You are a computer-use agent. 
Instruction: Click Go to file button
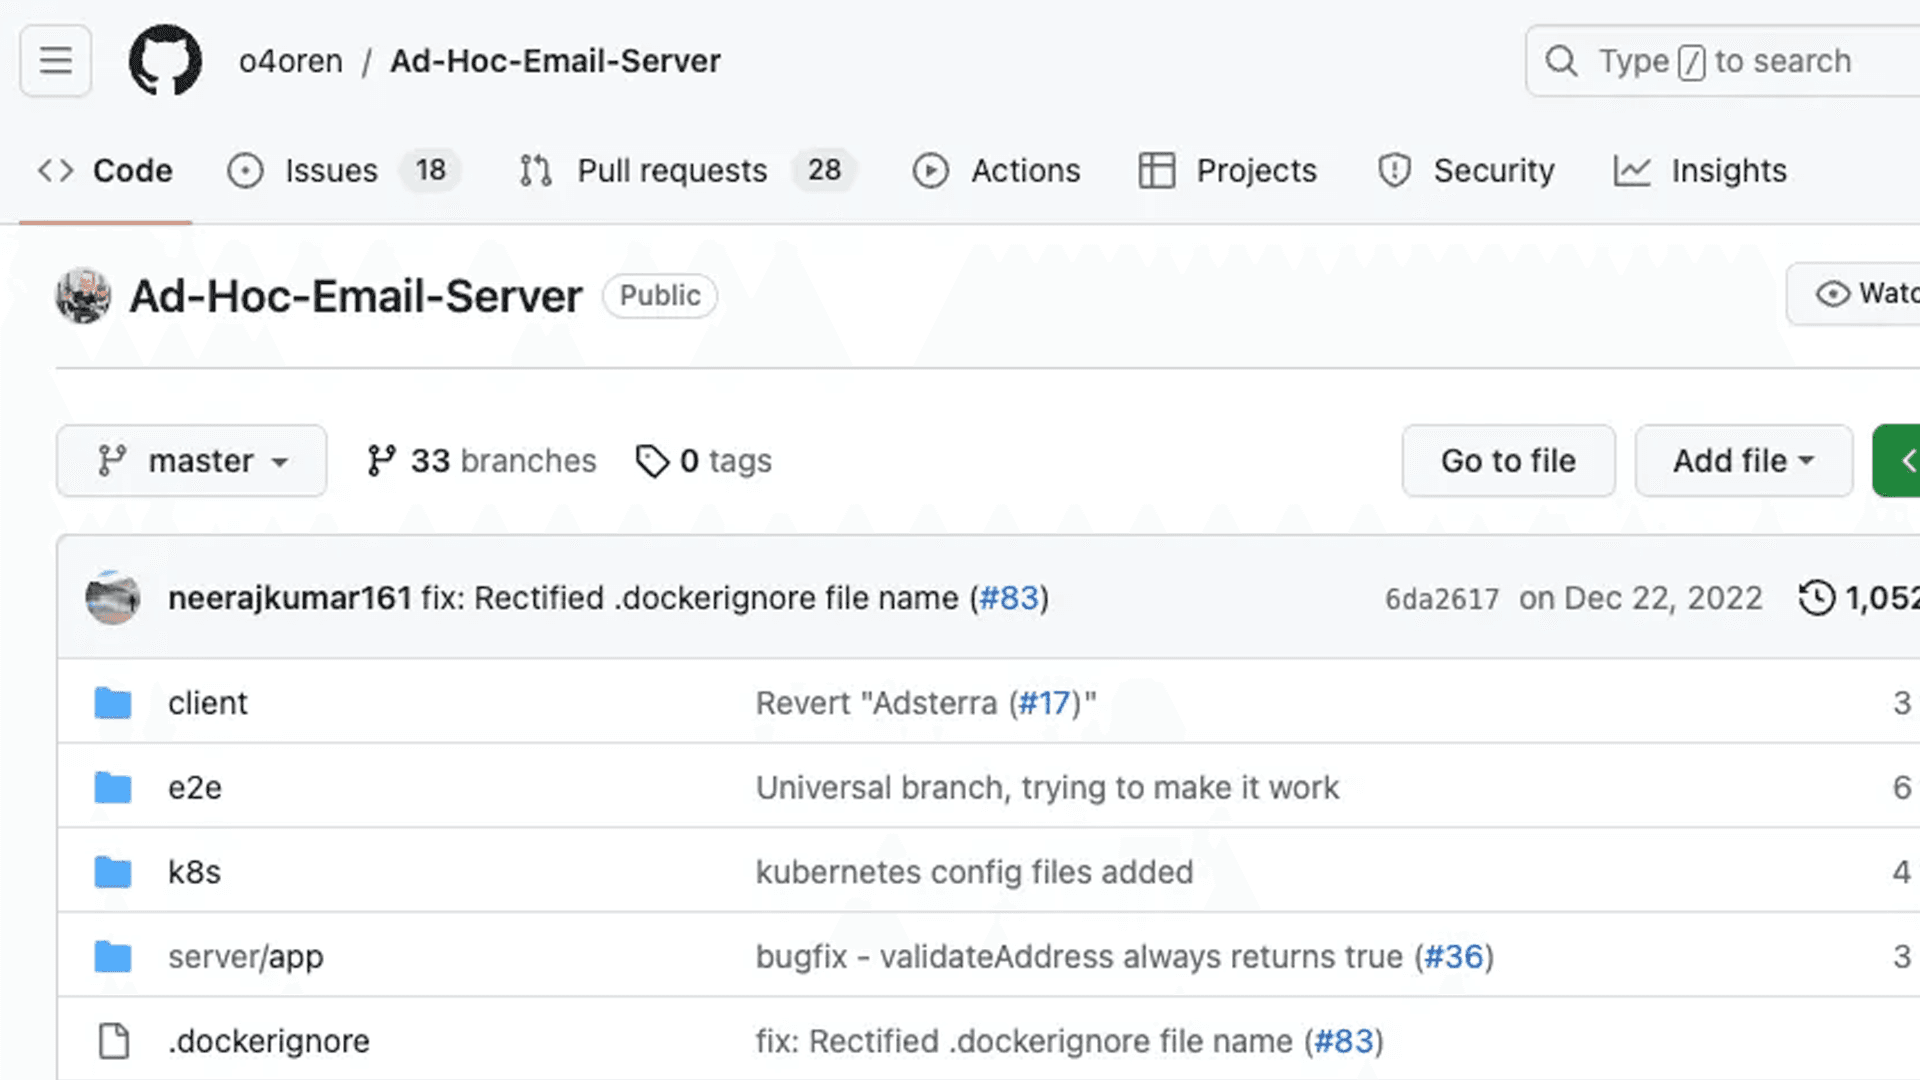coord(1509,460)
